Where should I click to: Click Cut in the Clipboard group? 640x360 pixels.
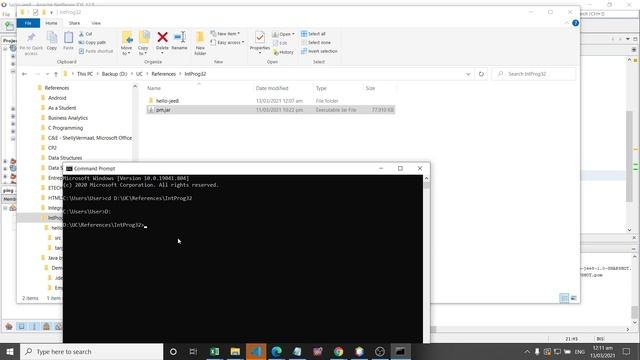[x=86, y=34]
